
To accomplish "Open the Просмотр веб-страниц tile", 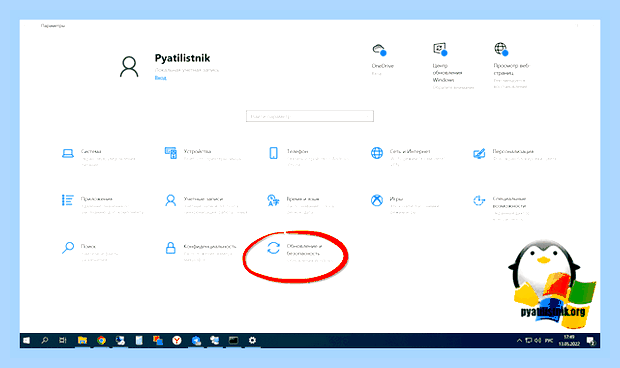I will tap(511, 66).
